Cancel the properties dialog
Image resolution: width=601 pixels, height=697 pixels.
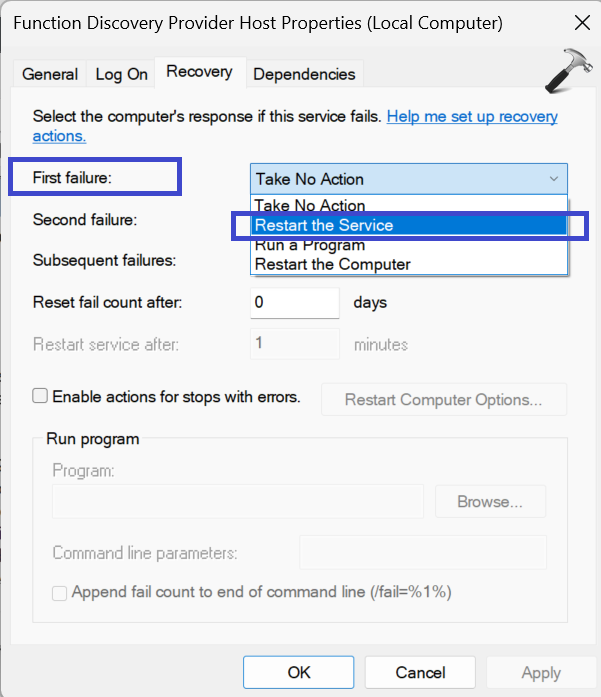420,672
